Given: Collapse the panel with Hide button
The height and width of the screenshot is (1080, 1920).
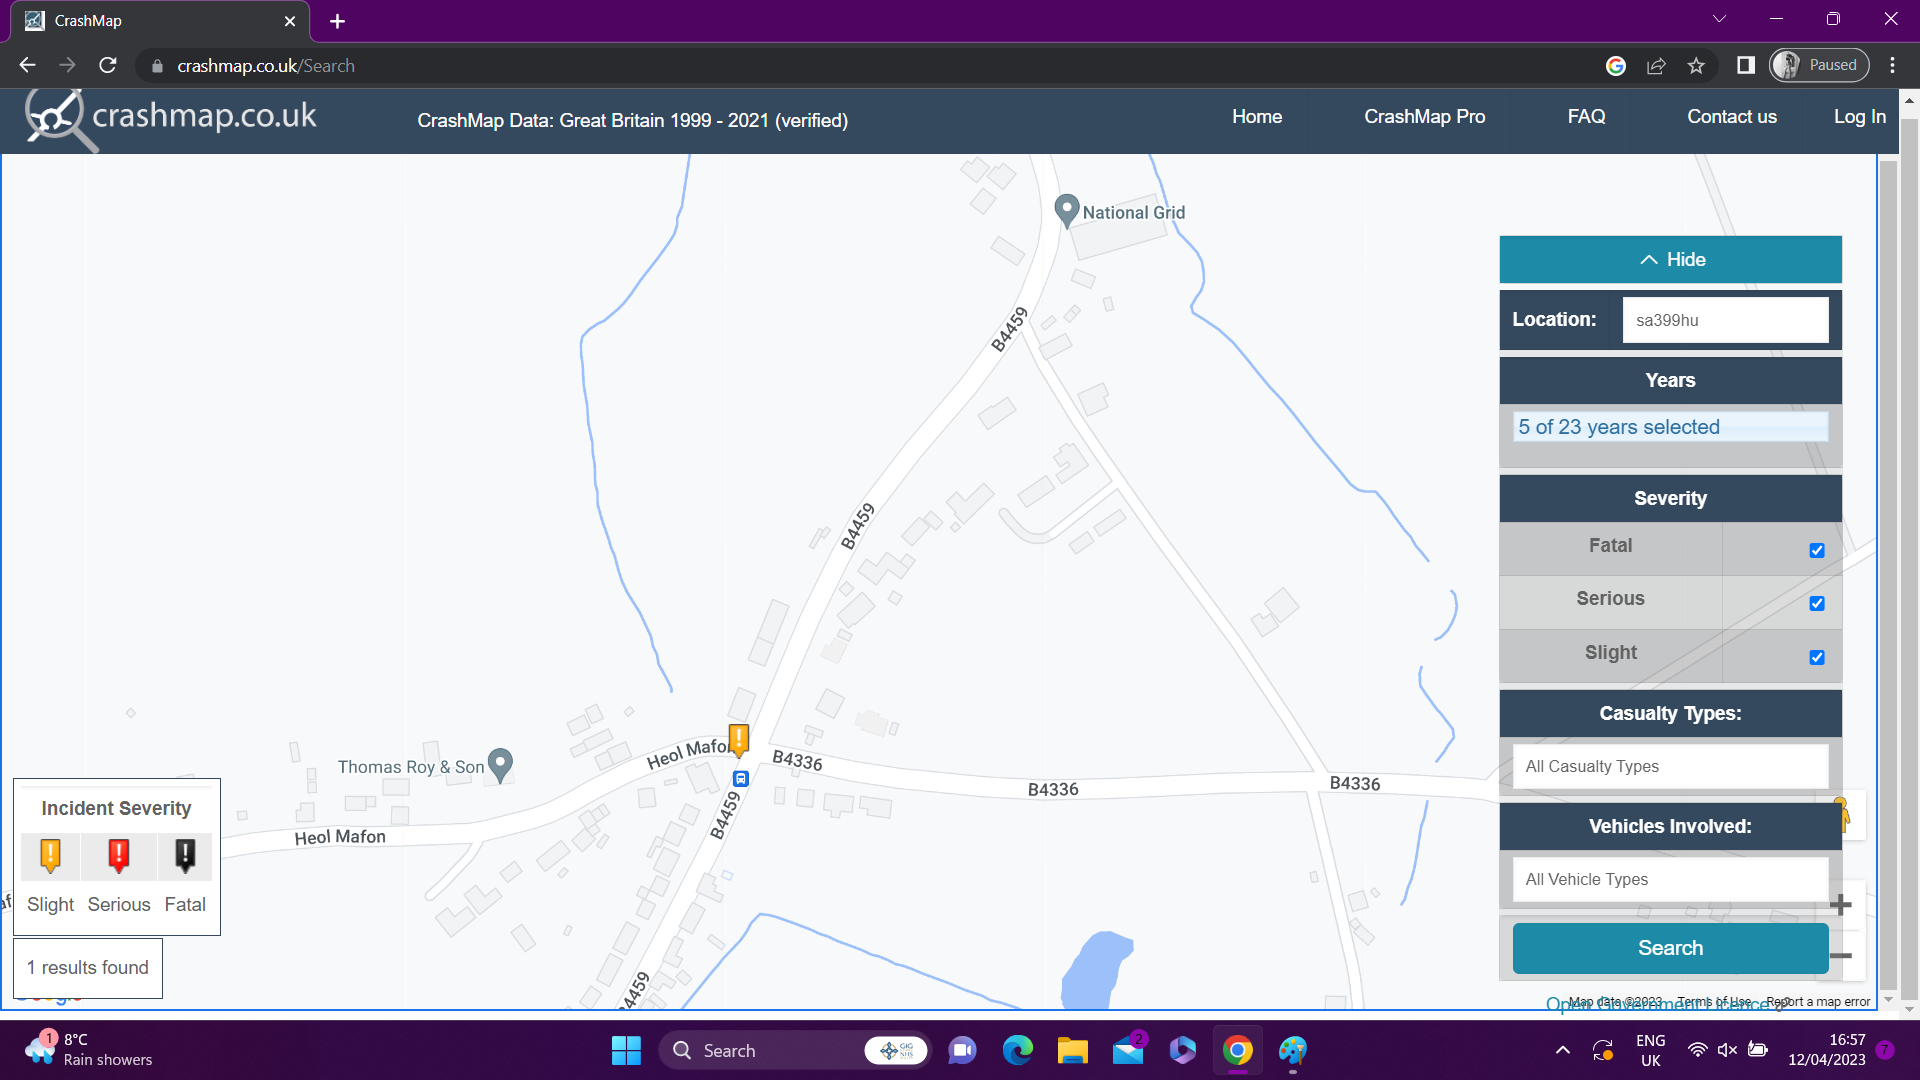Looking at the screenshot, I should [x=1670, y=260].
